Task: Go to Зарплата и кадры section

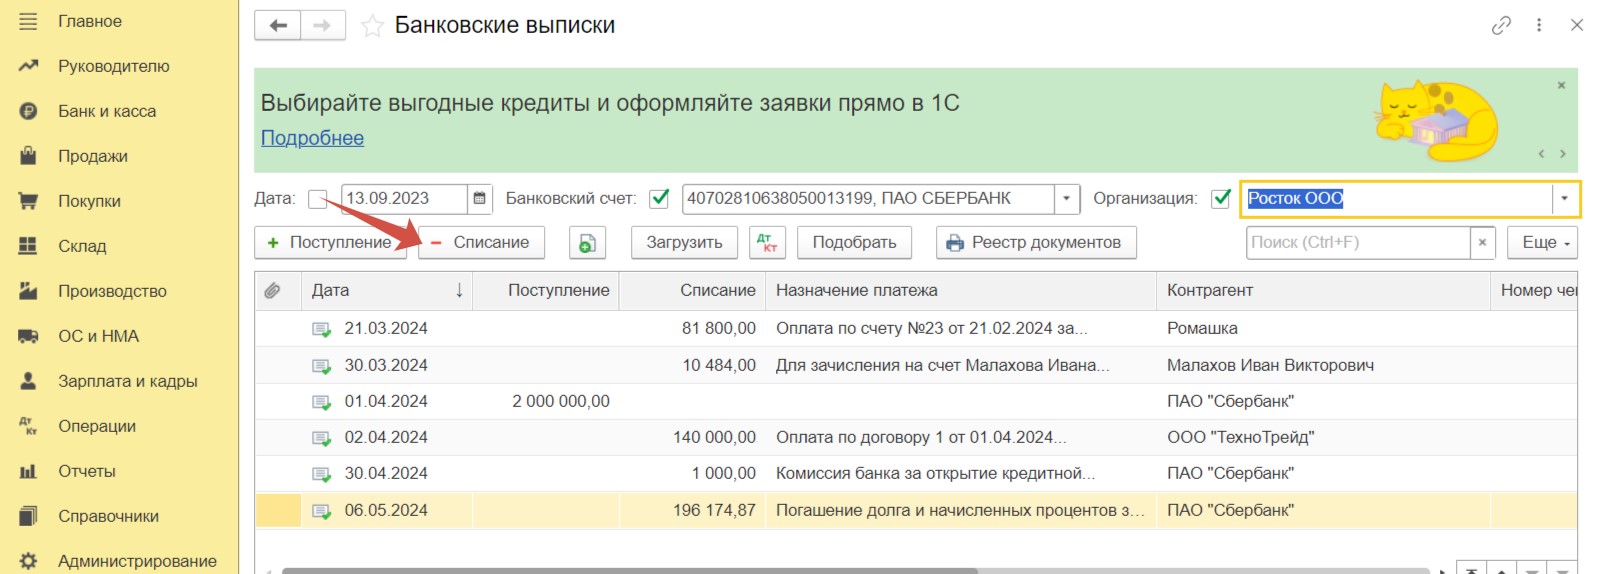Action: tap(127, 381)
